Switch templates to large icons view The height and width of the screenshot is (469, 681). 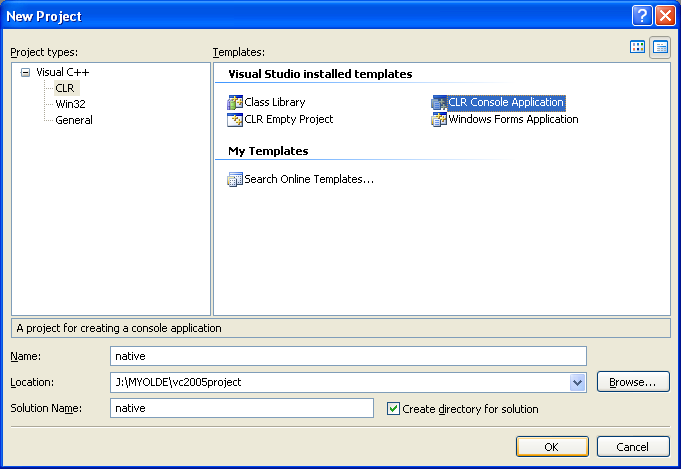point(637,47)
